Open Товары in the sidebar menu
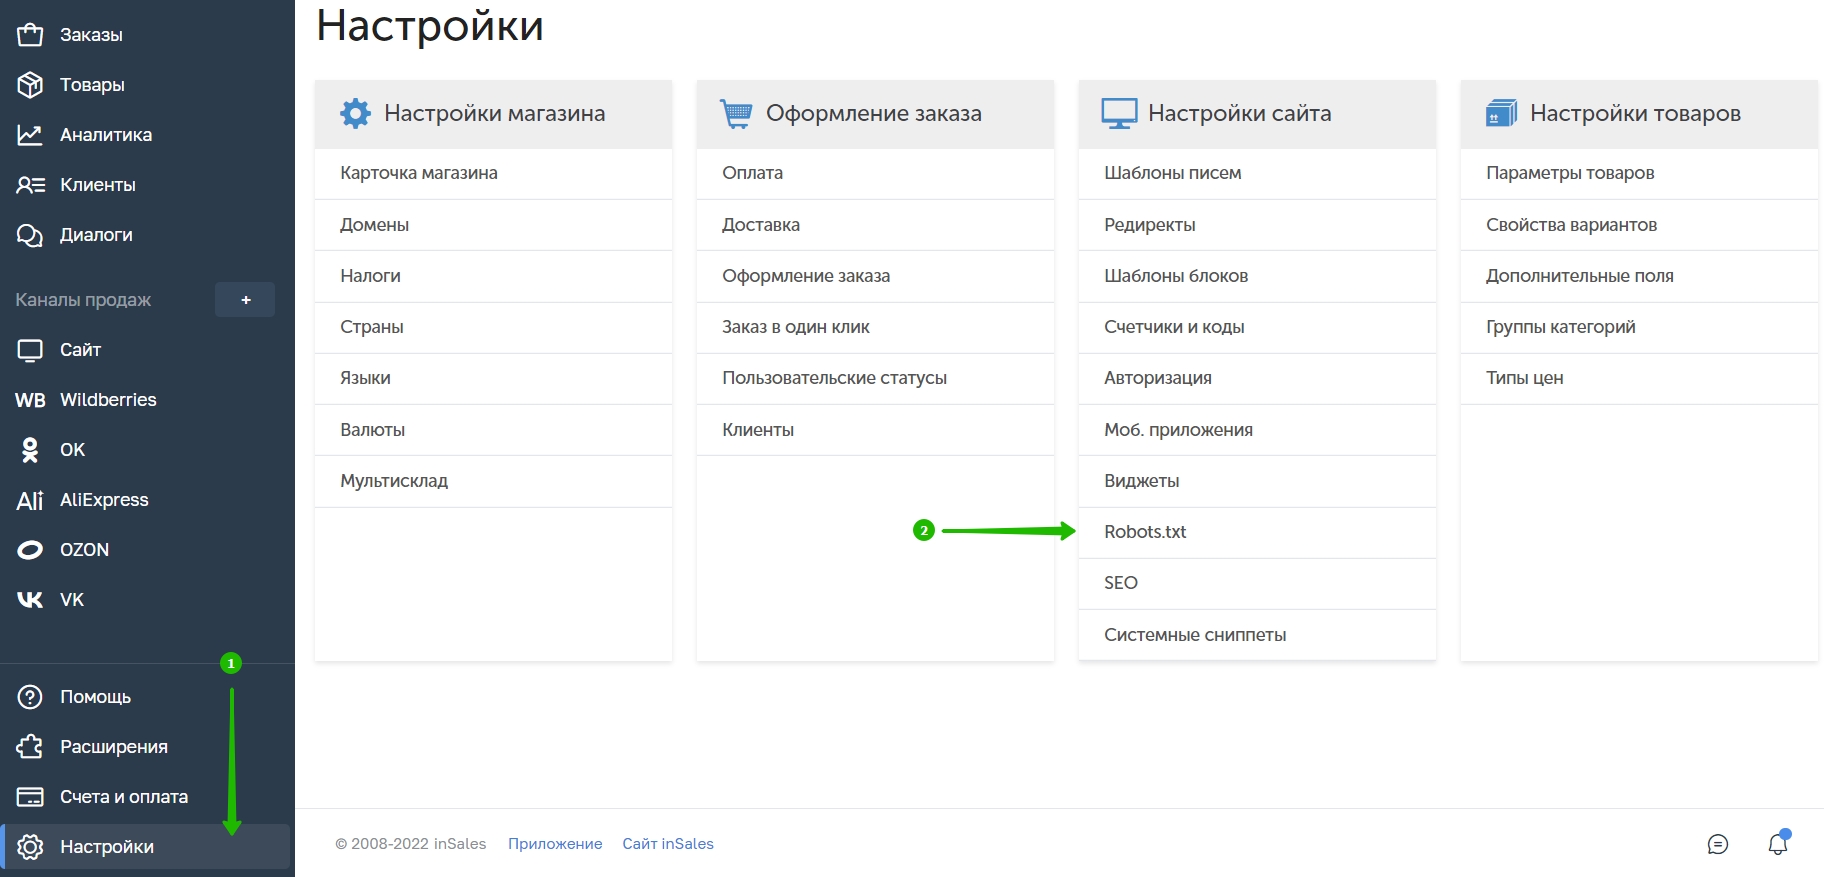The image size is (1824, 877). [x=92, y=85]
